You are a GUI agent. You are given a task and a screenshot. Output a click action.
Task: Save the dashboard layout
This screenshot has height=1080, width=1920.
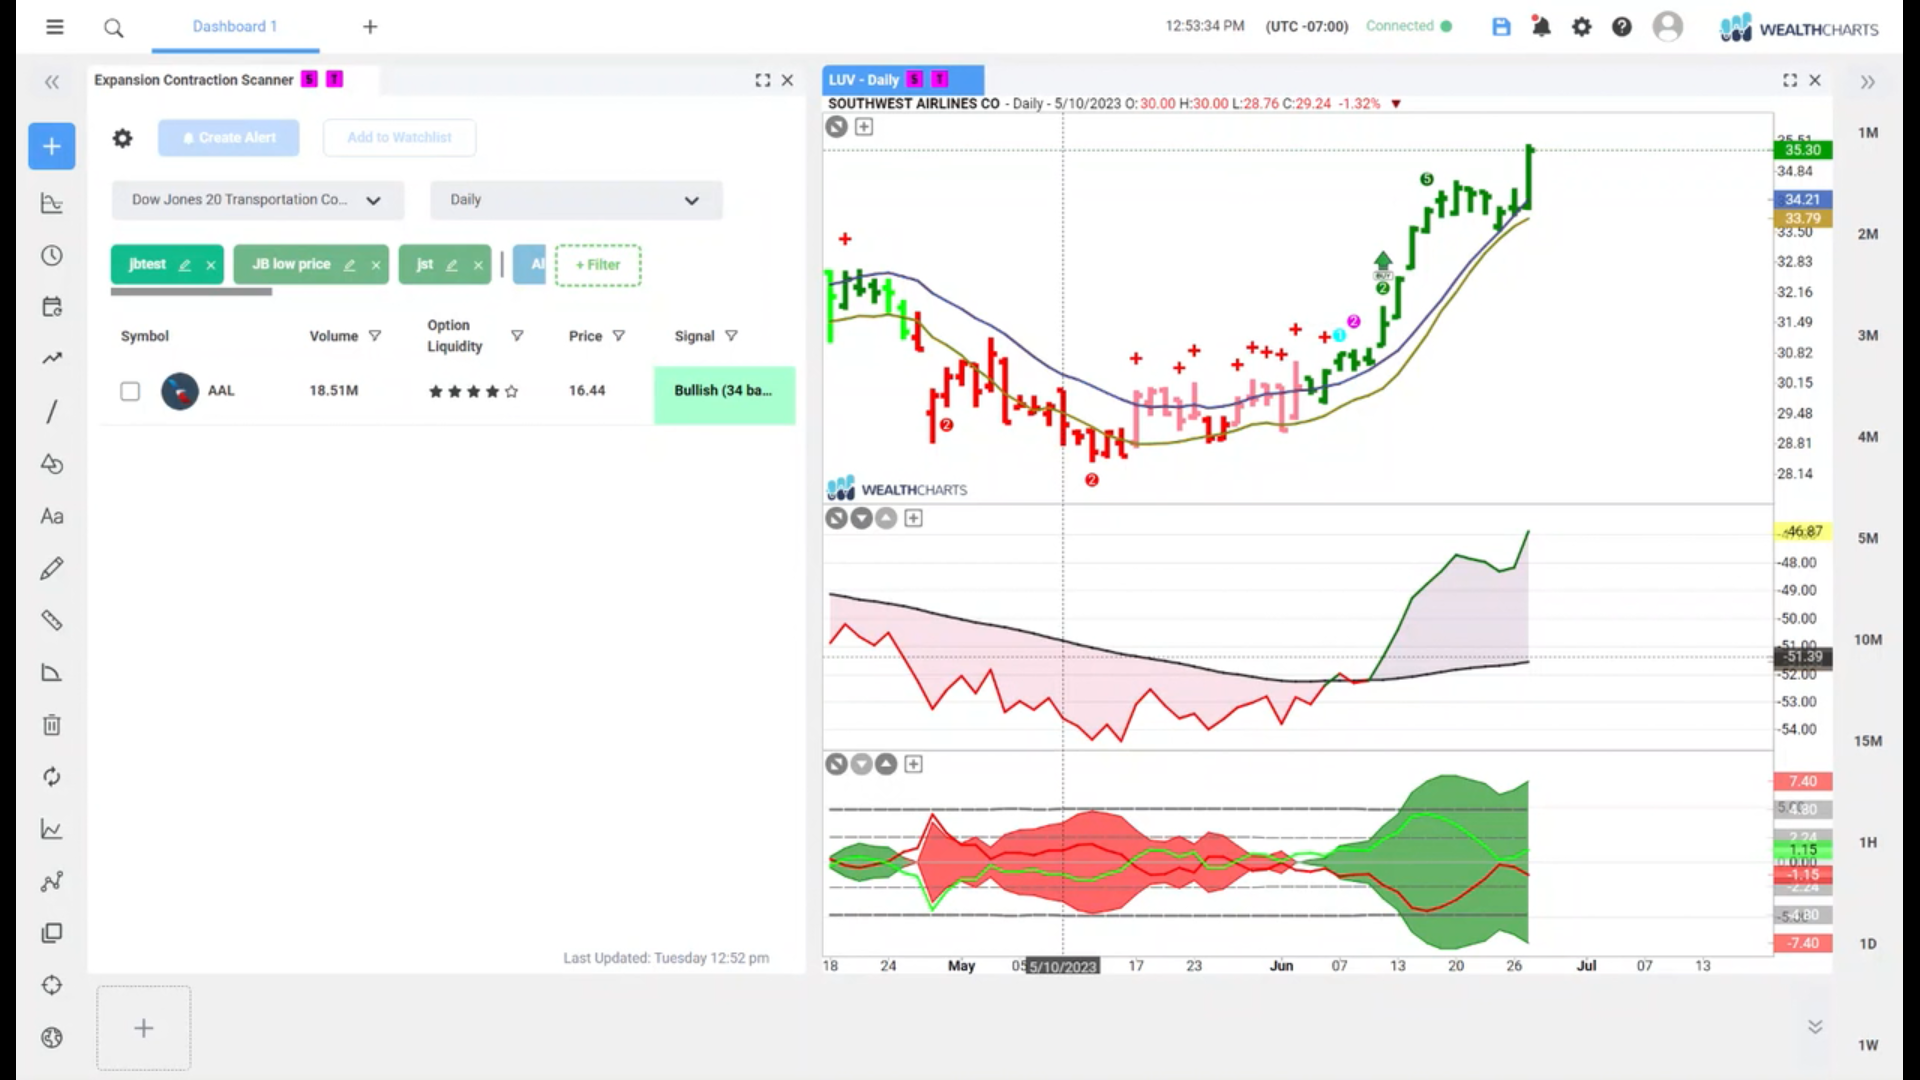1501,27
